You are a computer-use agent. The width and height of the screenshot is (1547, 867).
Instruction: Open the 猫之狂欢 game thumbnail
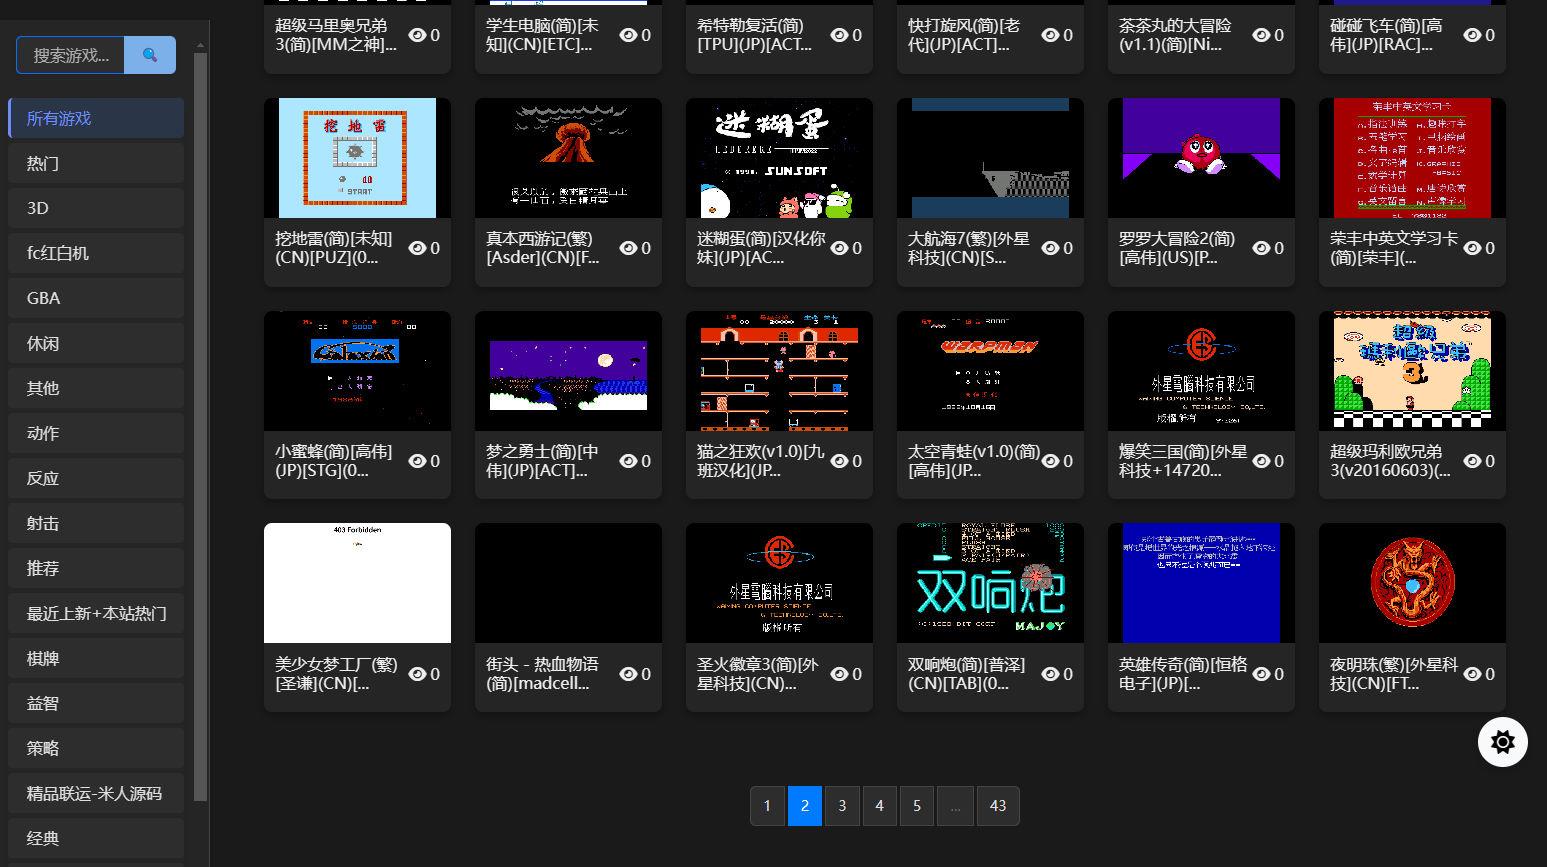[x=779, y=371]
